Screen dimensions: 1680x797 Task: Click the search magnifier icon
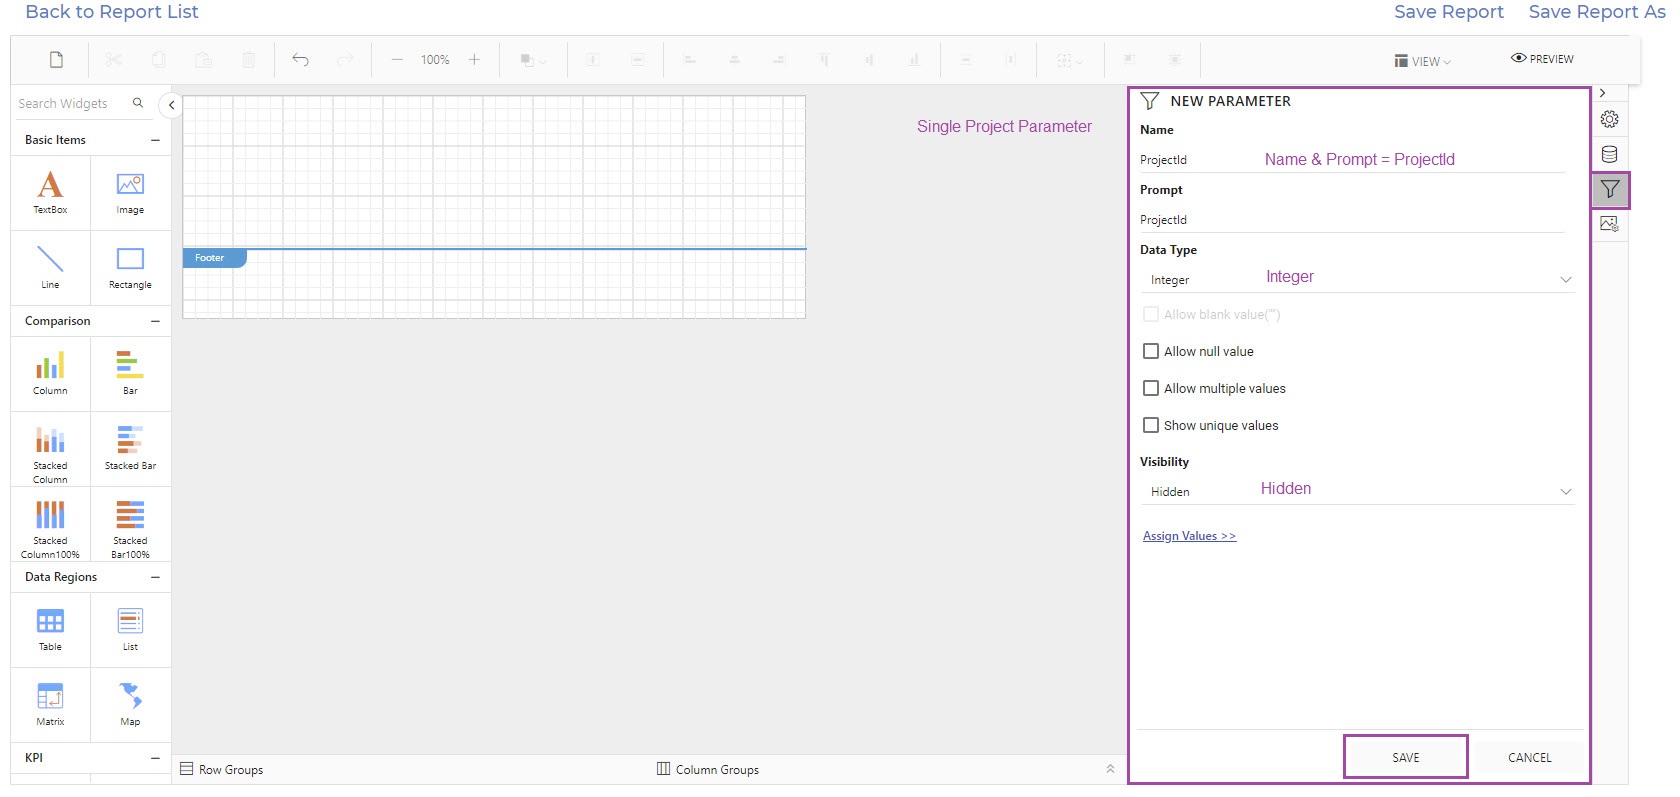(138, 103)
